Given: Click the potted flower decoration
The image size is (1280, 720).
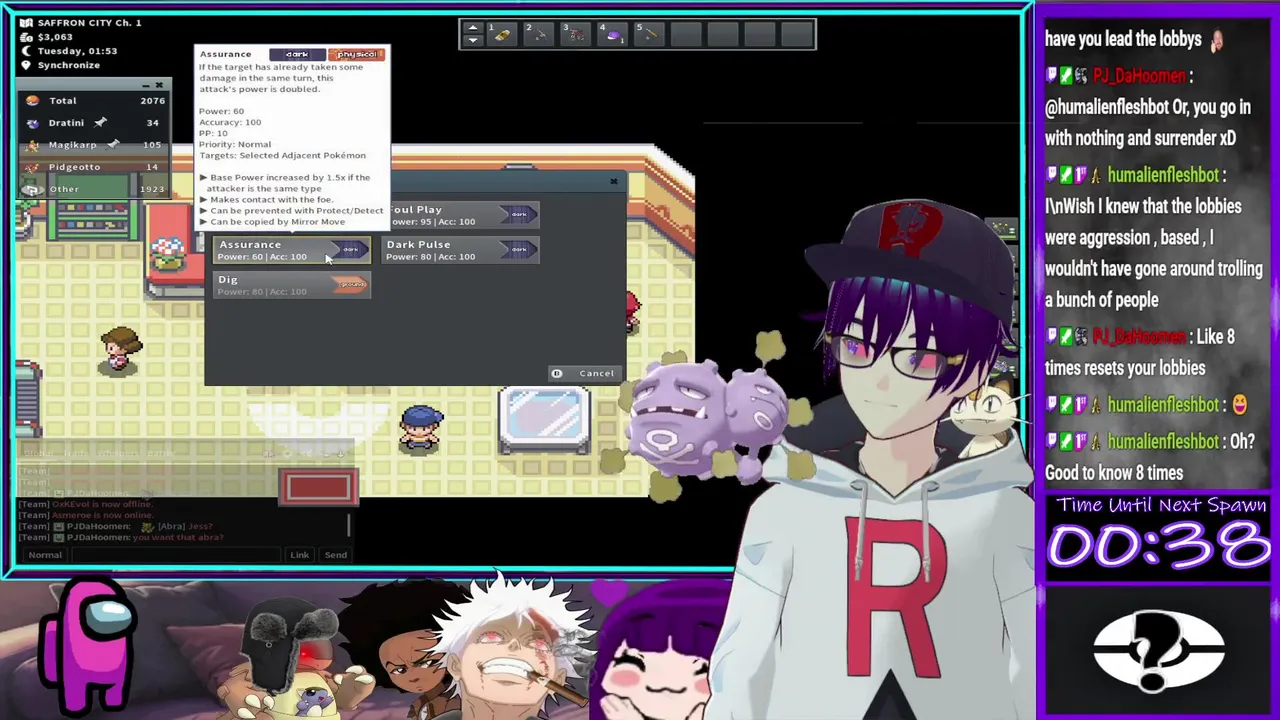Looking at the screenshot, I should (x=170, y=255).
